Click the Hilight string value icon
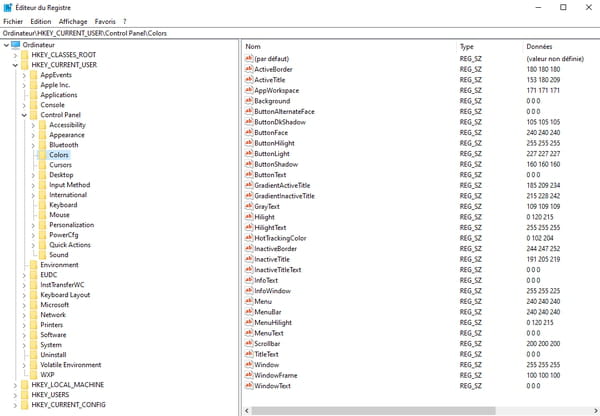Image resolution: width=600 pixels, height=416 pixels. (x=249, y=217)
